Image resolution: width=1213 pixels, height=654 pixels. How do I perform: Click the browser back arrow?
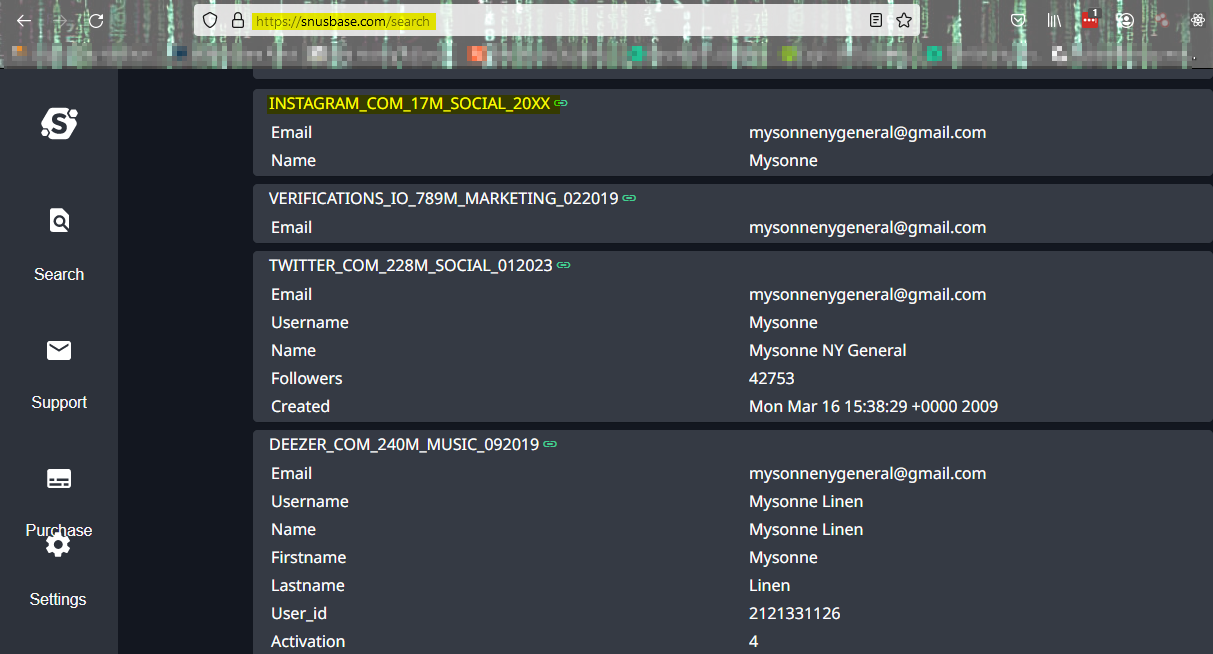pos(23,20)
